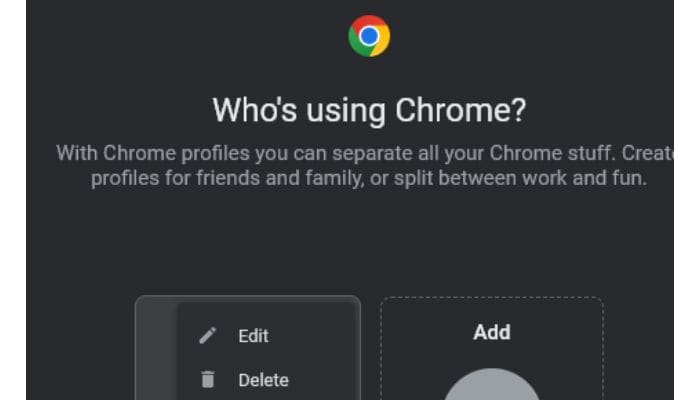
Task: Click the Add label to create profile
Action: point(492,332)
